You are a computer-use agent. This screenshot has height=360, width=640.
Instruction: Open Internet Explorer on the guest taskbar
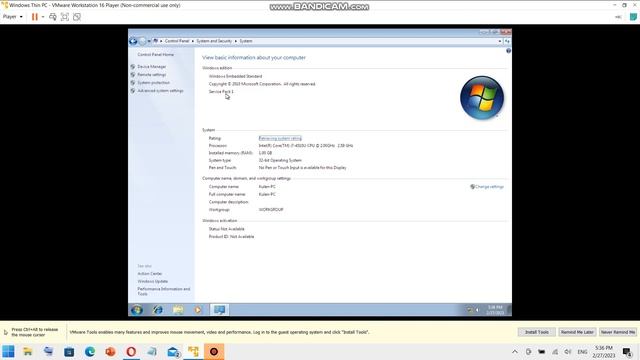(158, 310)
